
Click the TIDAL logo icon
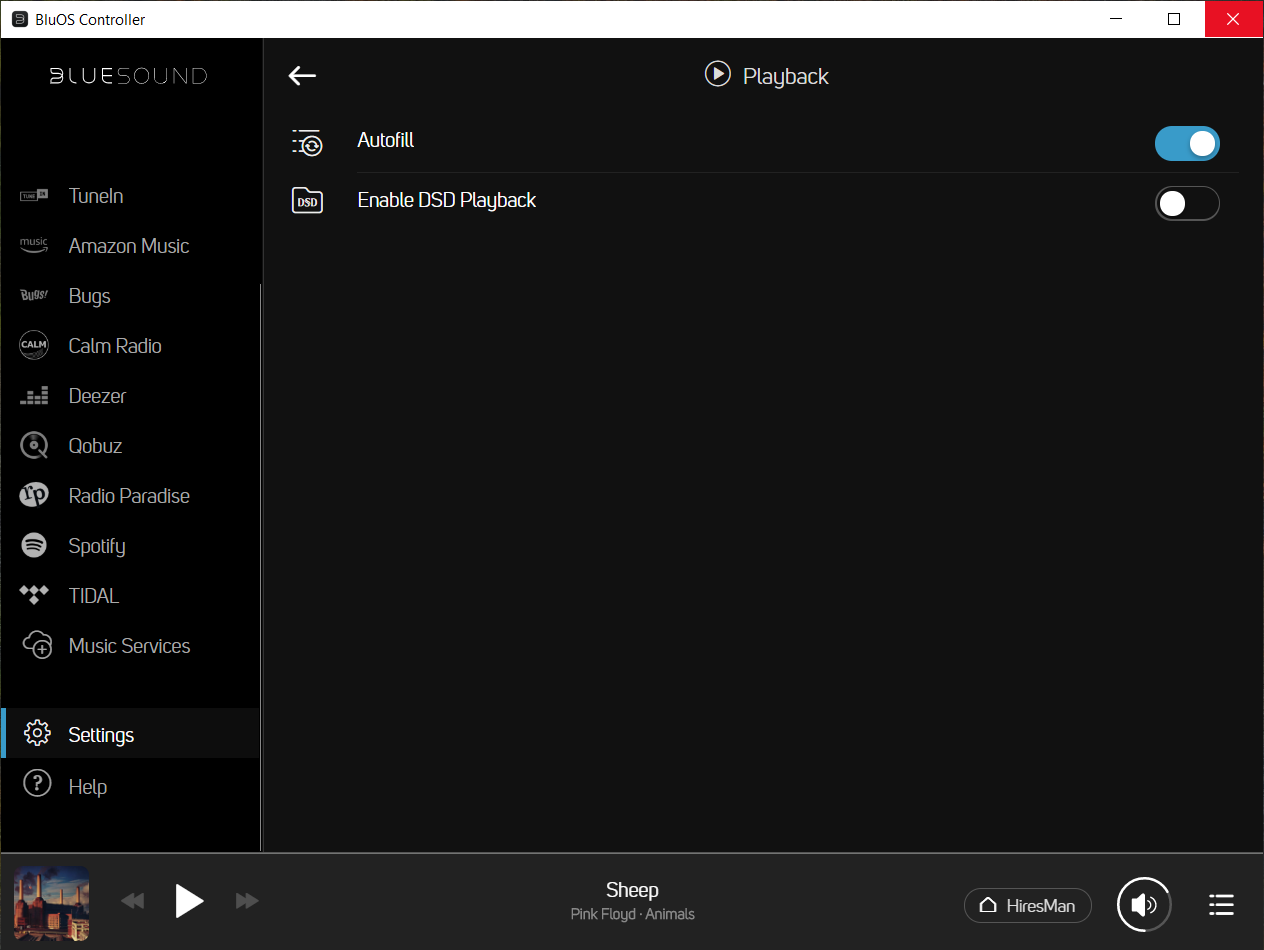(34, 596)
